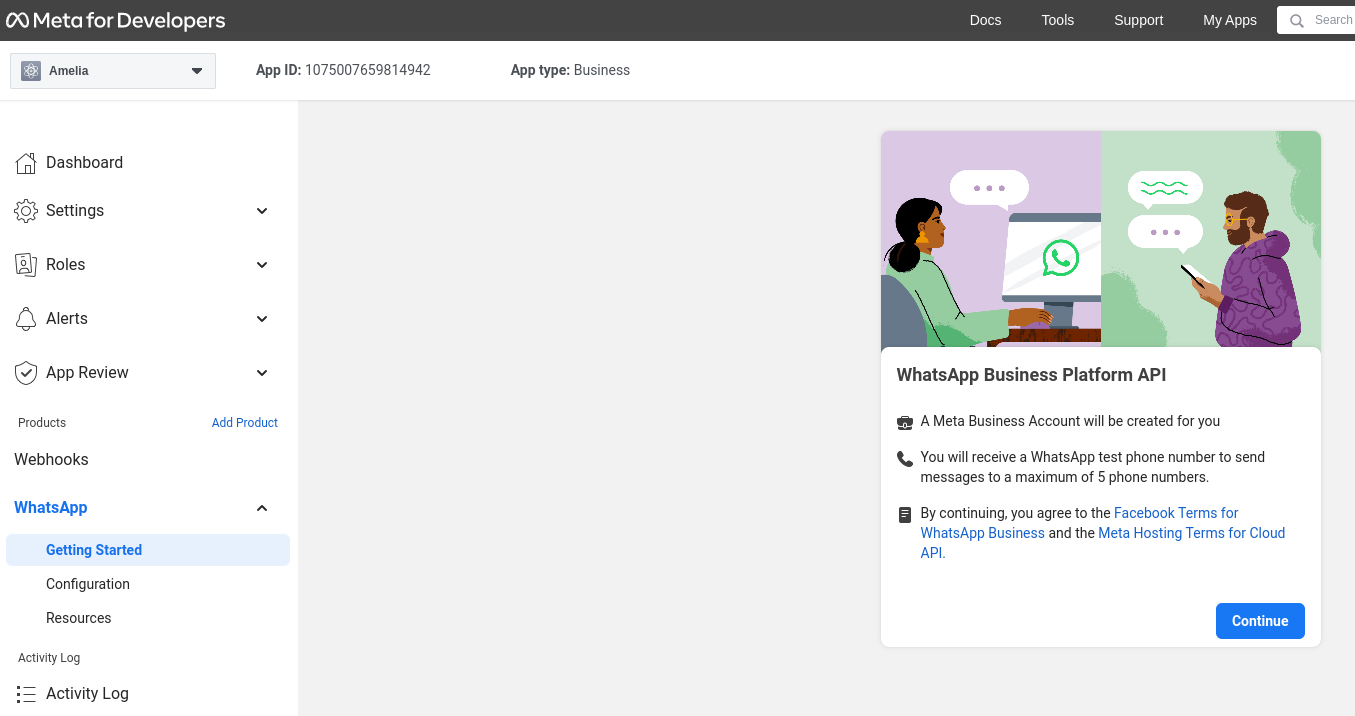This screenshot has width=1355, height=716.
Task: Open Docs in the top navigation
Action: (x=985, y=20)
